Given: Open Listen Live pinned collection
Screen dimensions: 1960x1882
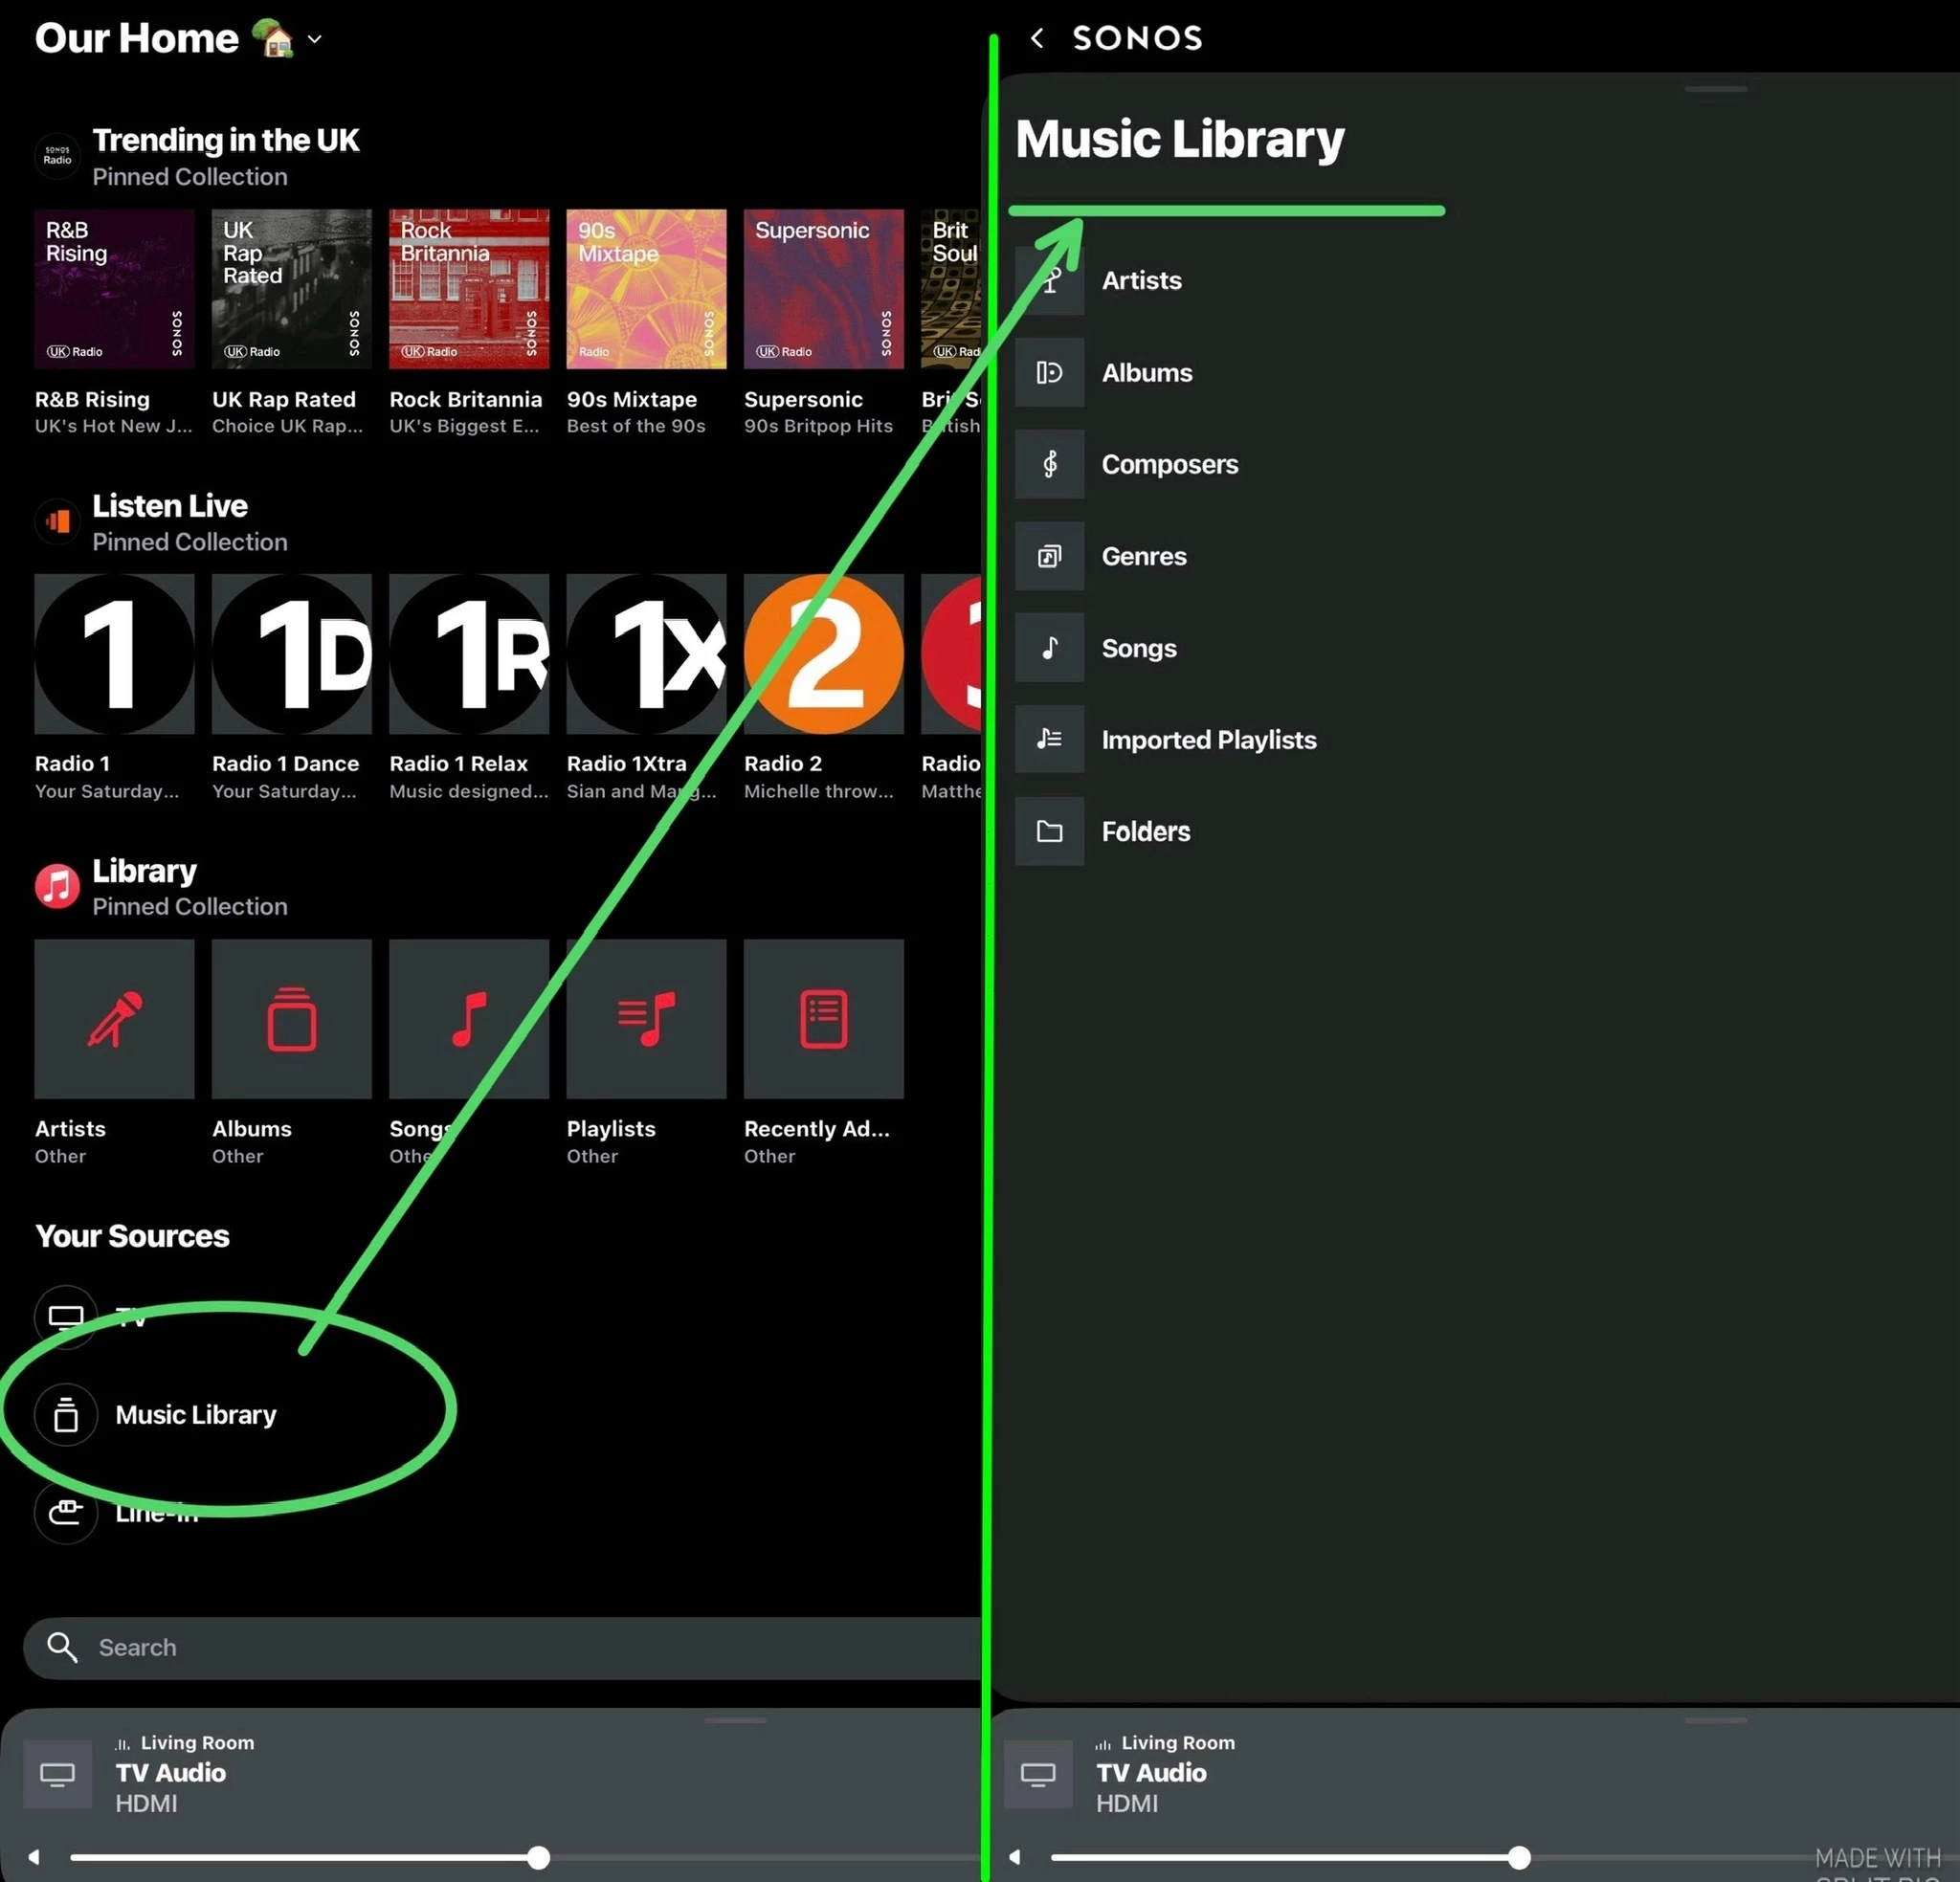Looking at the screenshot, I should 169,506.
